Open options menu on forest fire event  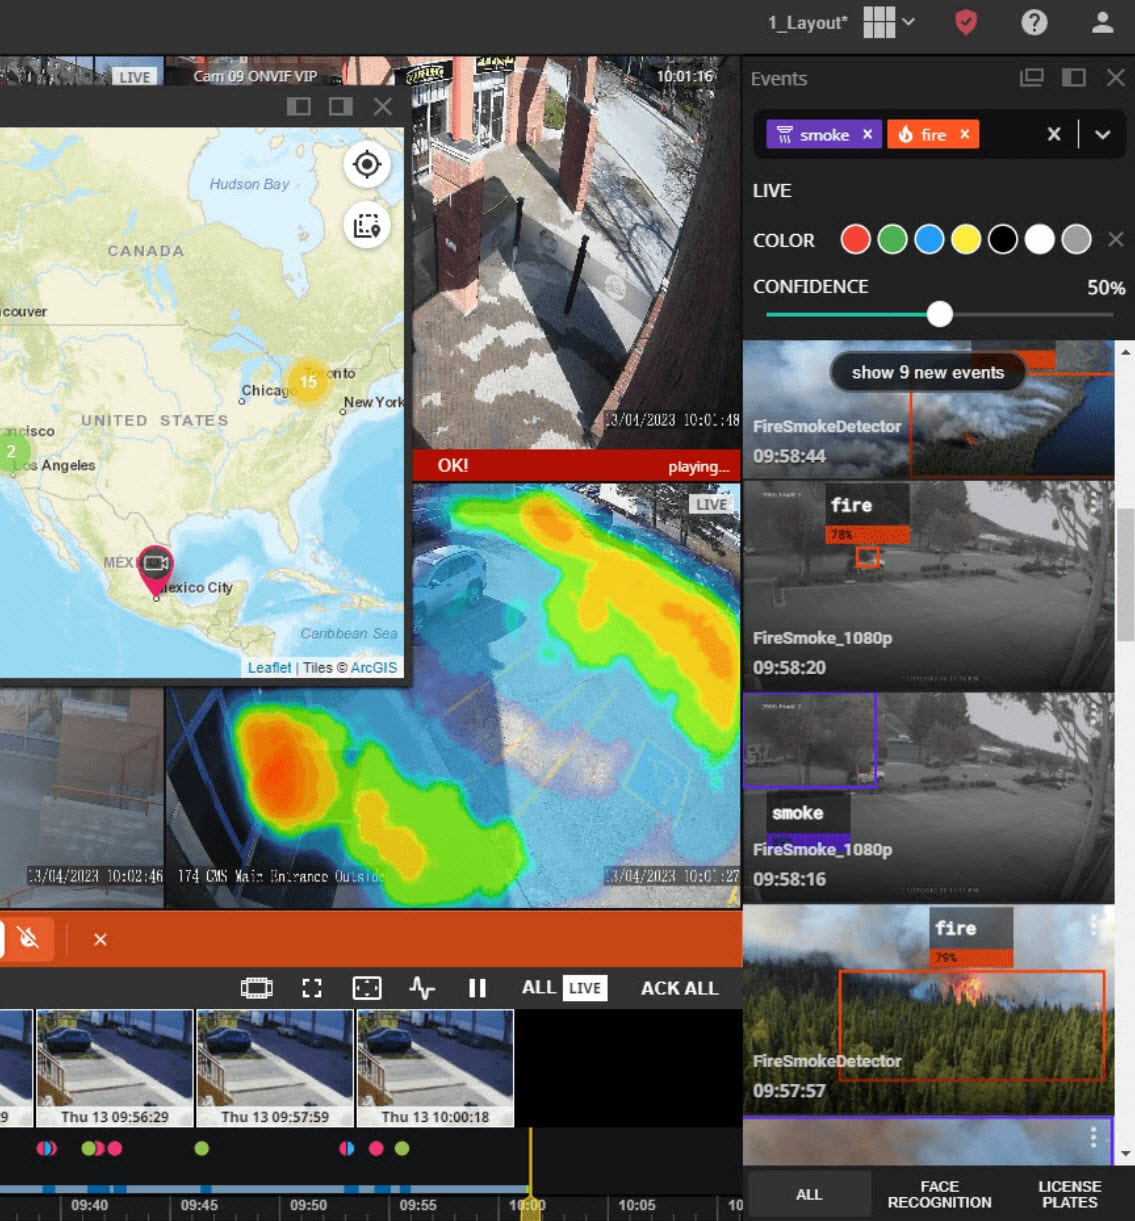click(1094, 927)
